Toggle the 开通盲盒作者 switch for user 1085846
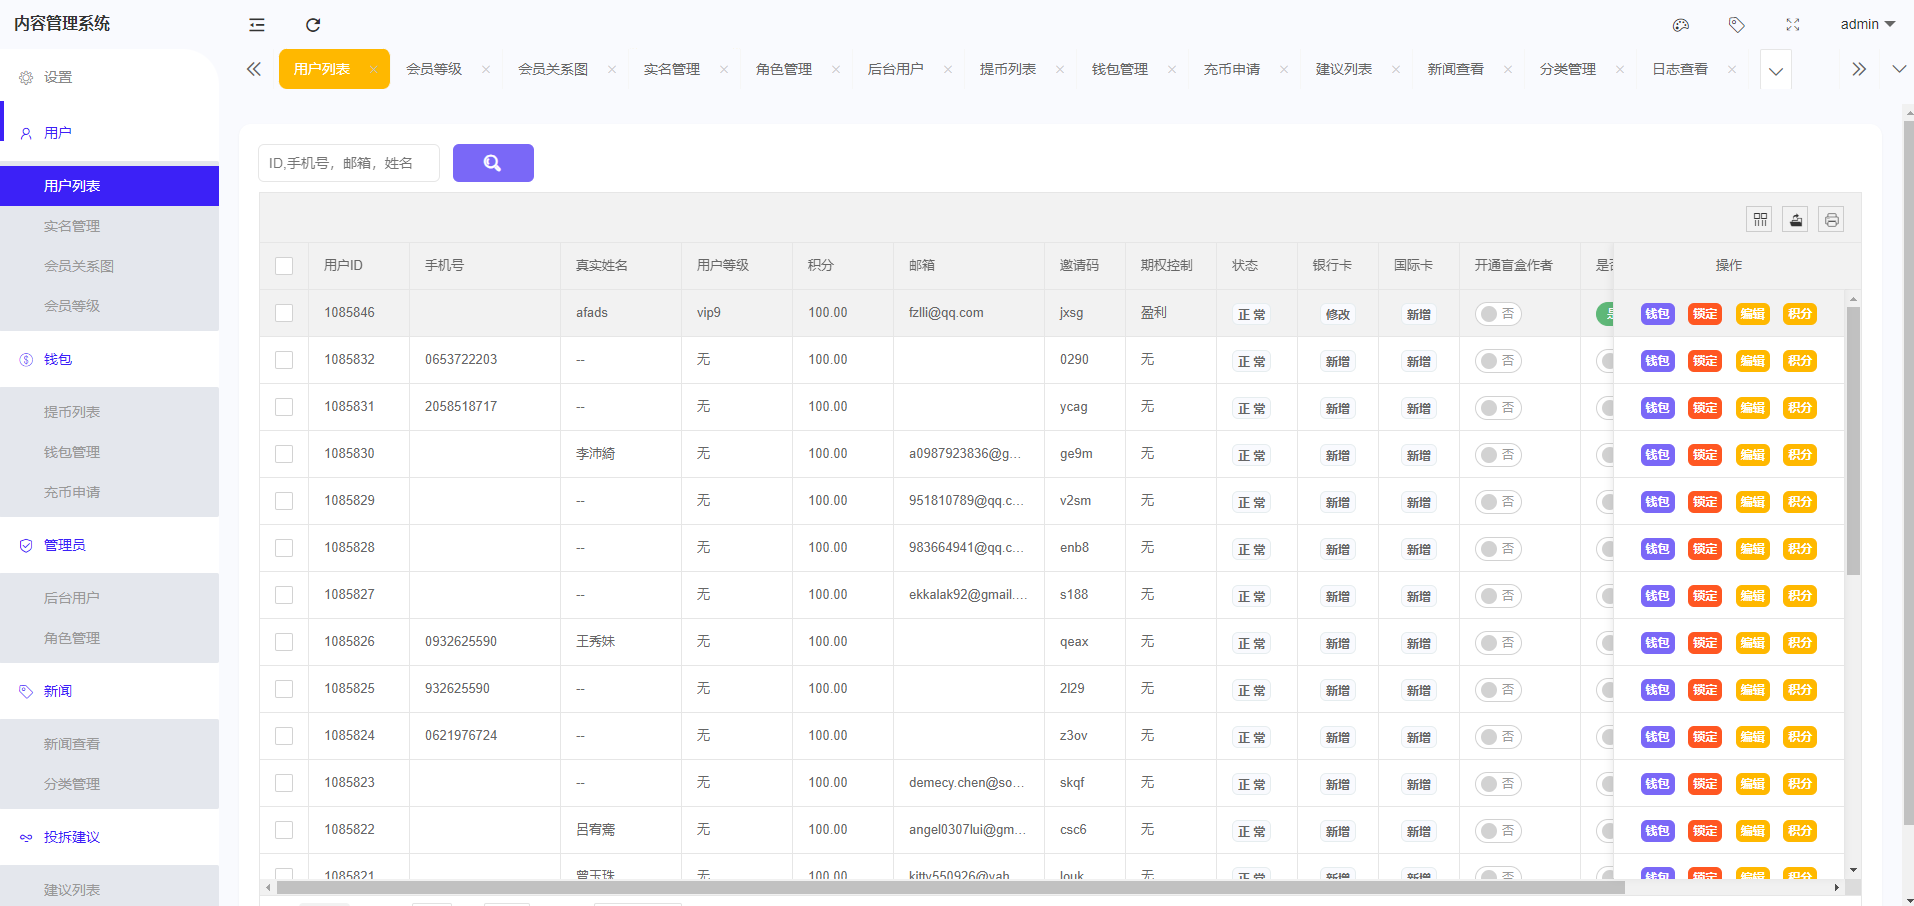Image resolution: width=1914 pixels, height=906 pixels. tap(1498, 313)
